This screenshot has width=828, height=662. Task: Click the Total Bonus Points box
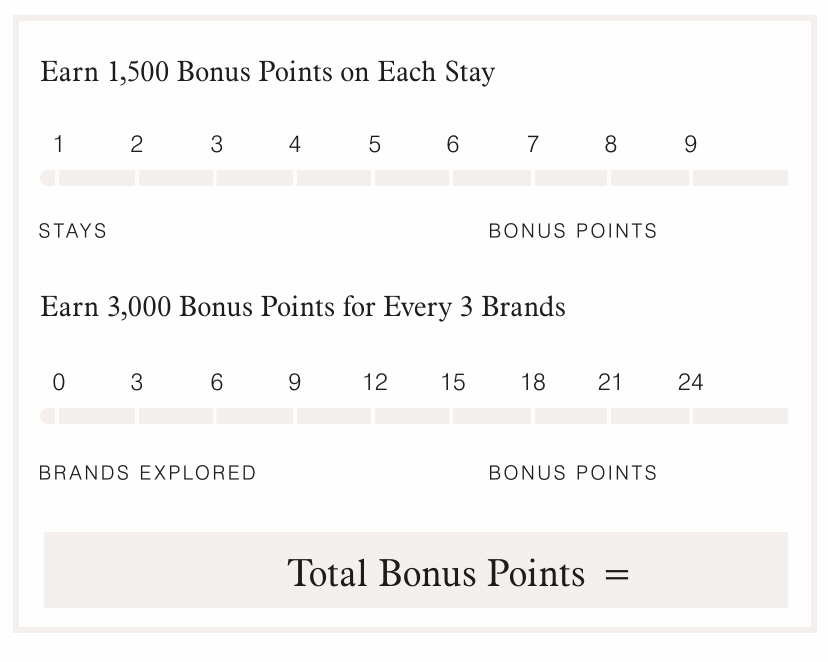[x=415, y=571]
